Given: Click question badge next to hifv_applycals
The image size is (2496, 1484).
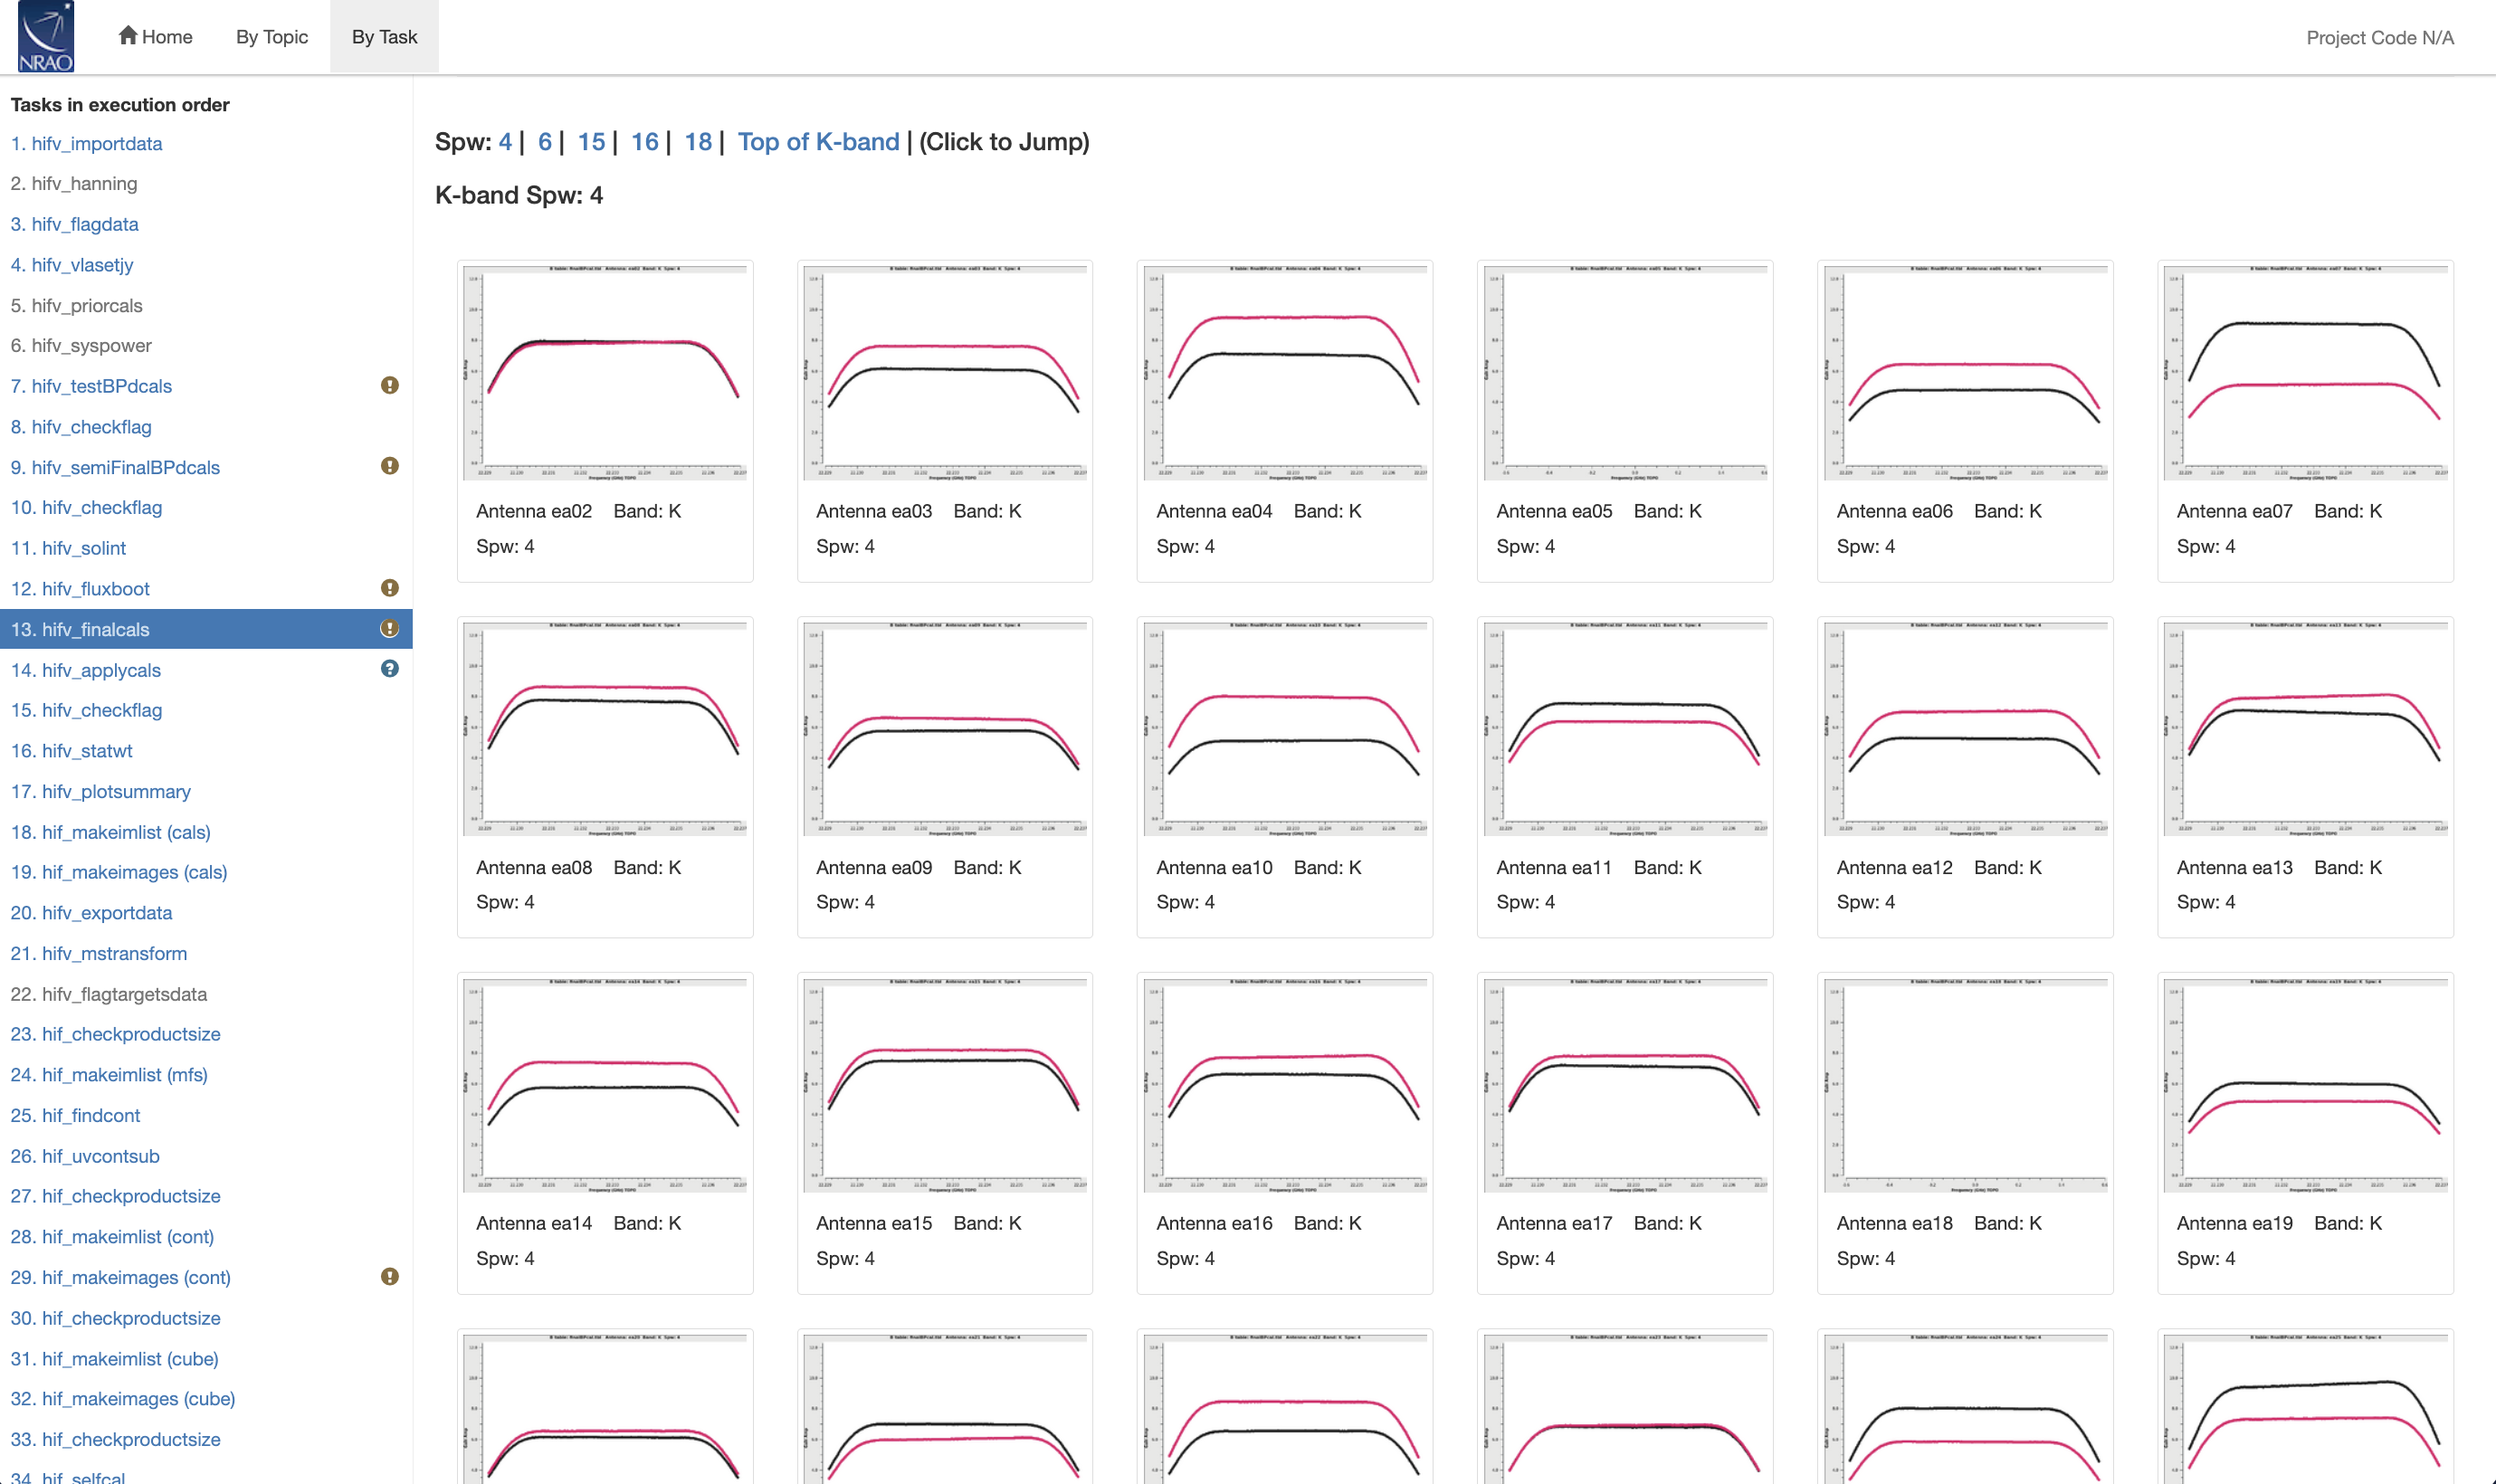Looking at the screenshot, I should tap(390, 669).
